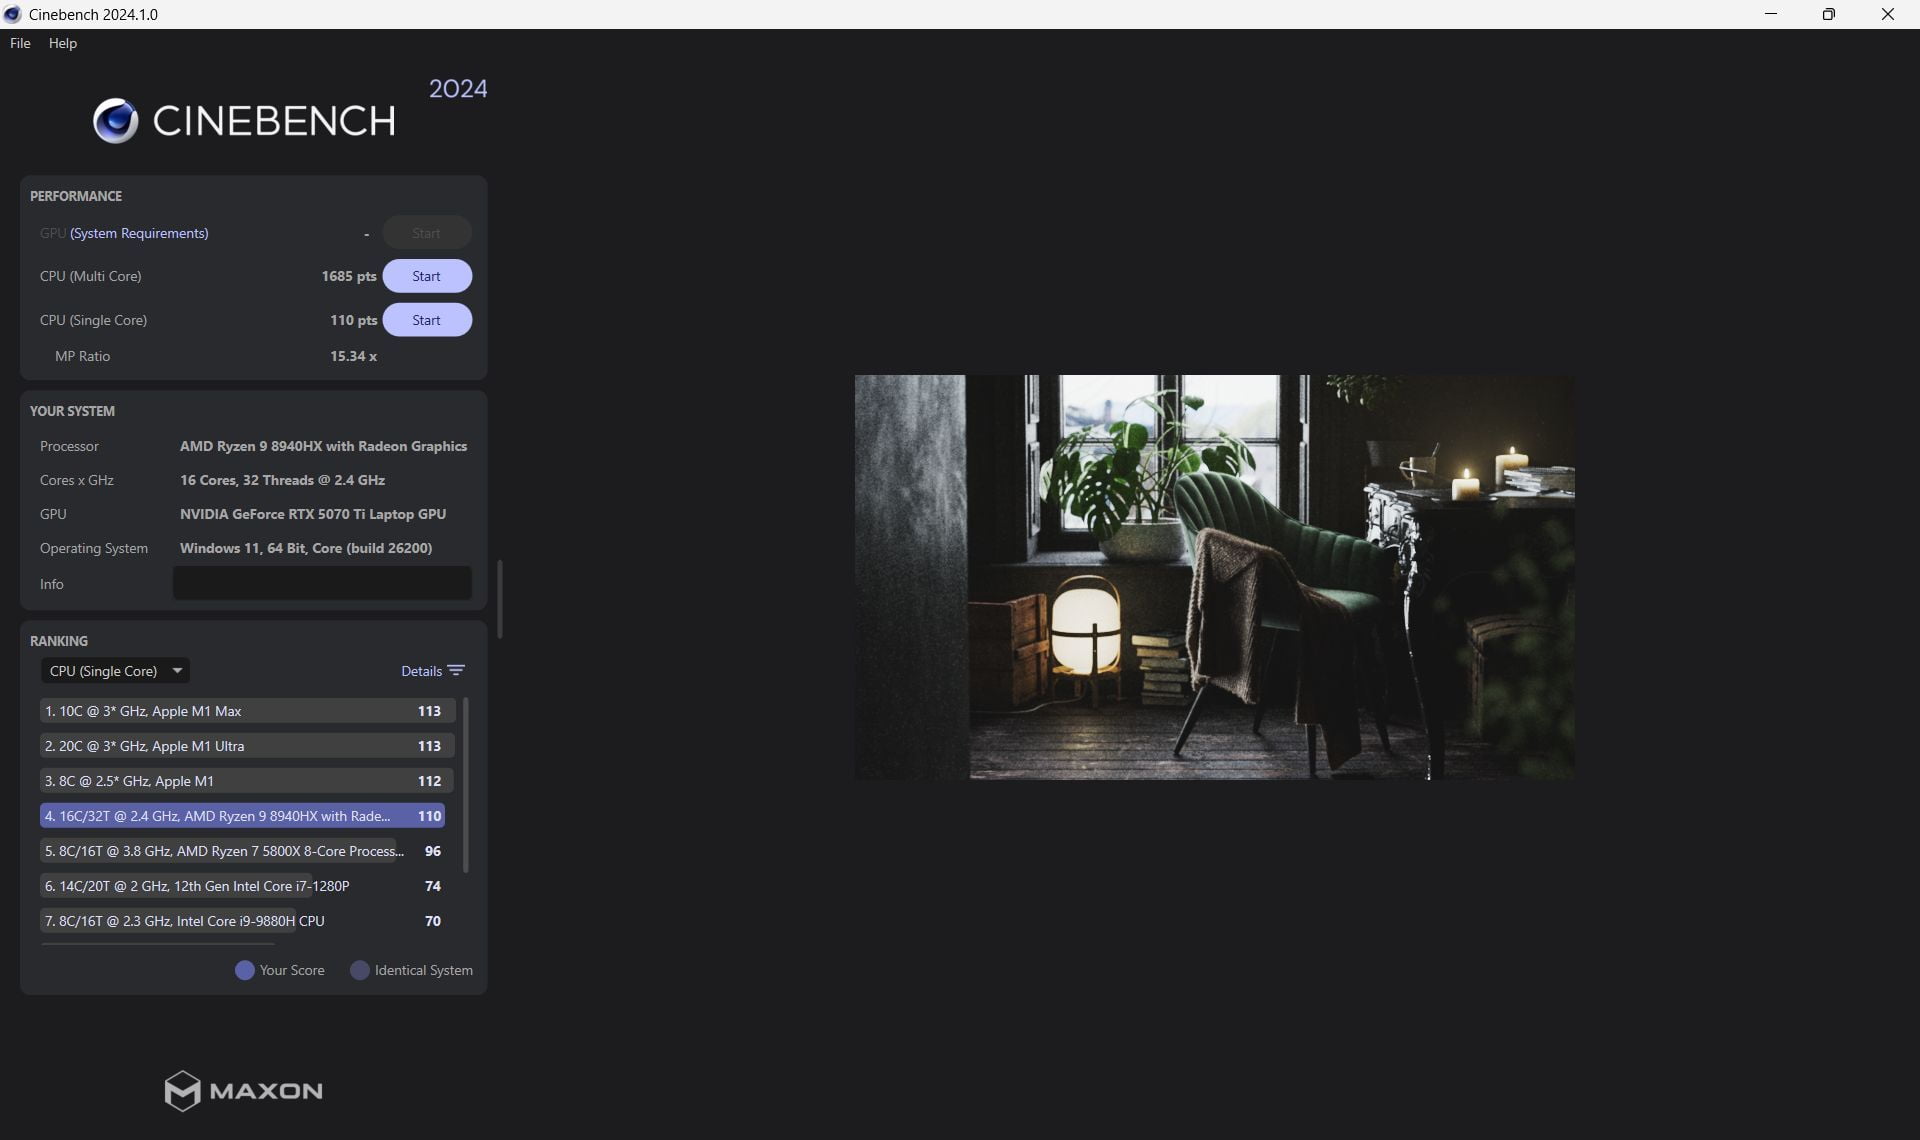Click the NVIDIA GeForce RTX 5070 Ti text
This screenshot has height=1140, width=1920.
click(313, 514)
